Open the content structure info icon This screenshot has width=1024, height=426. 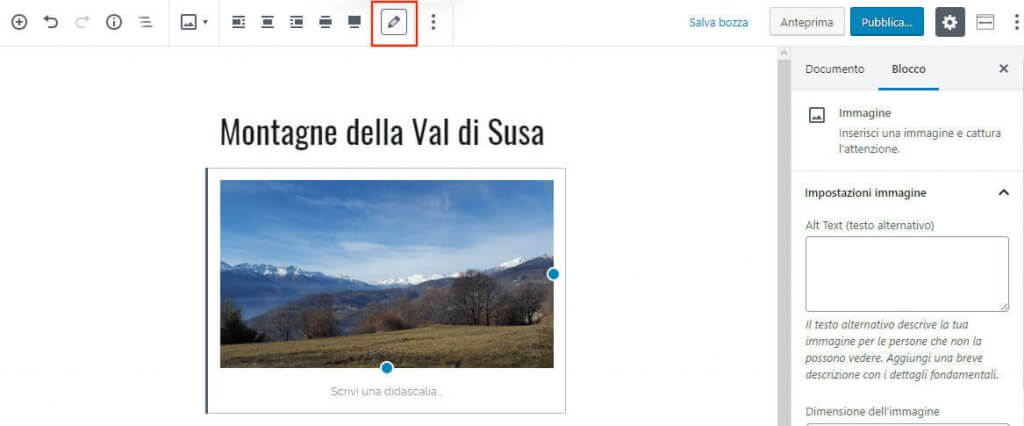point(114,22)
